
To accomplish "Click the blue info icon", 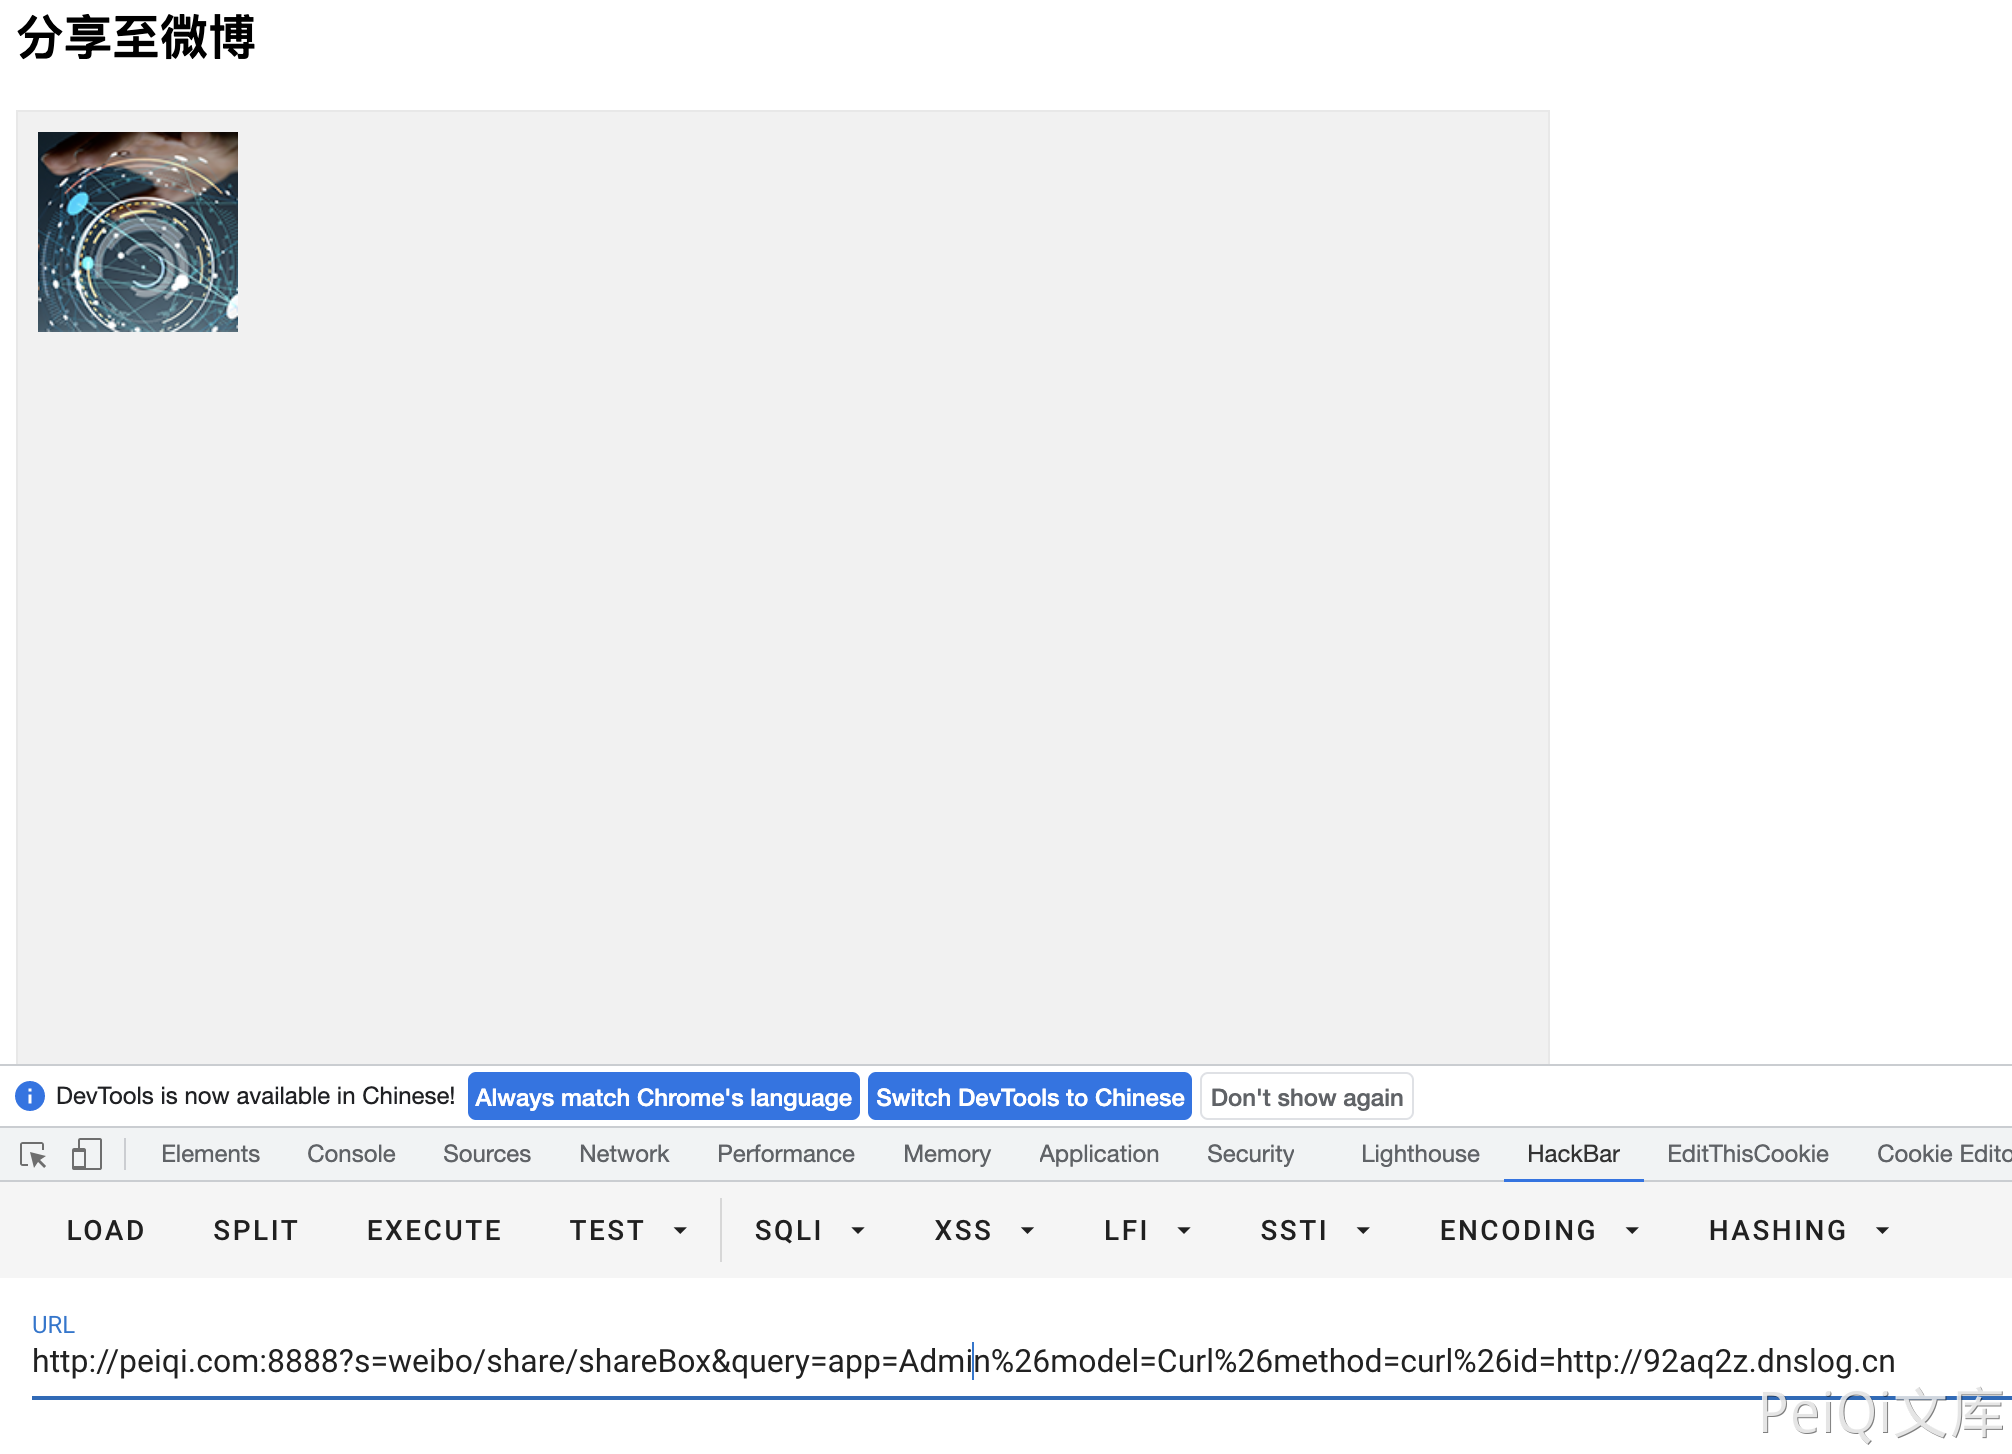I will pos(30,1096).
